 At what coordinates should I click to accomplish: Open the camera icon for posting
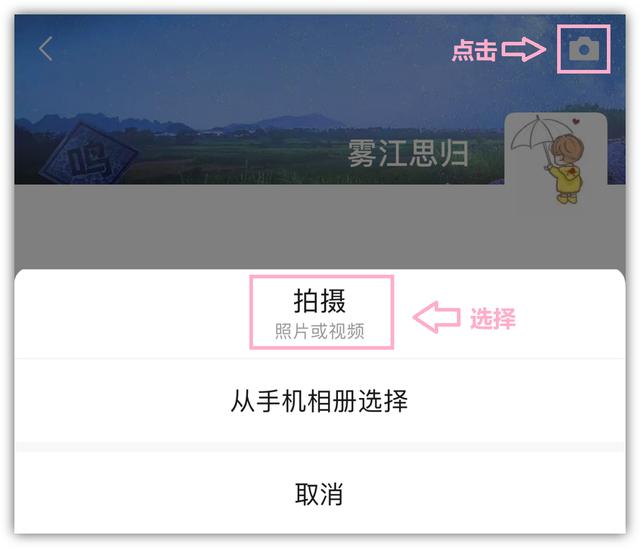[584, 49]
